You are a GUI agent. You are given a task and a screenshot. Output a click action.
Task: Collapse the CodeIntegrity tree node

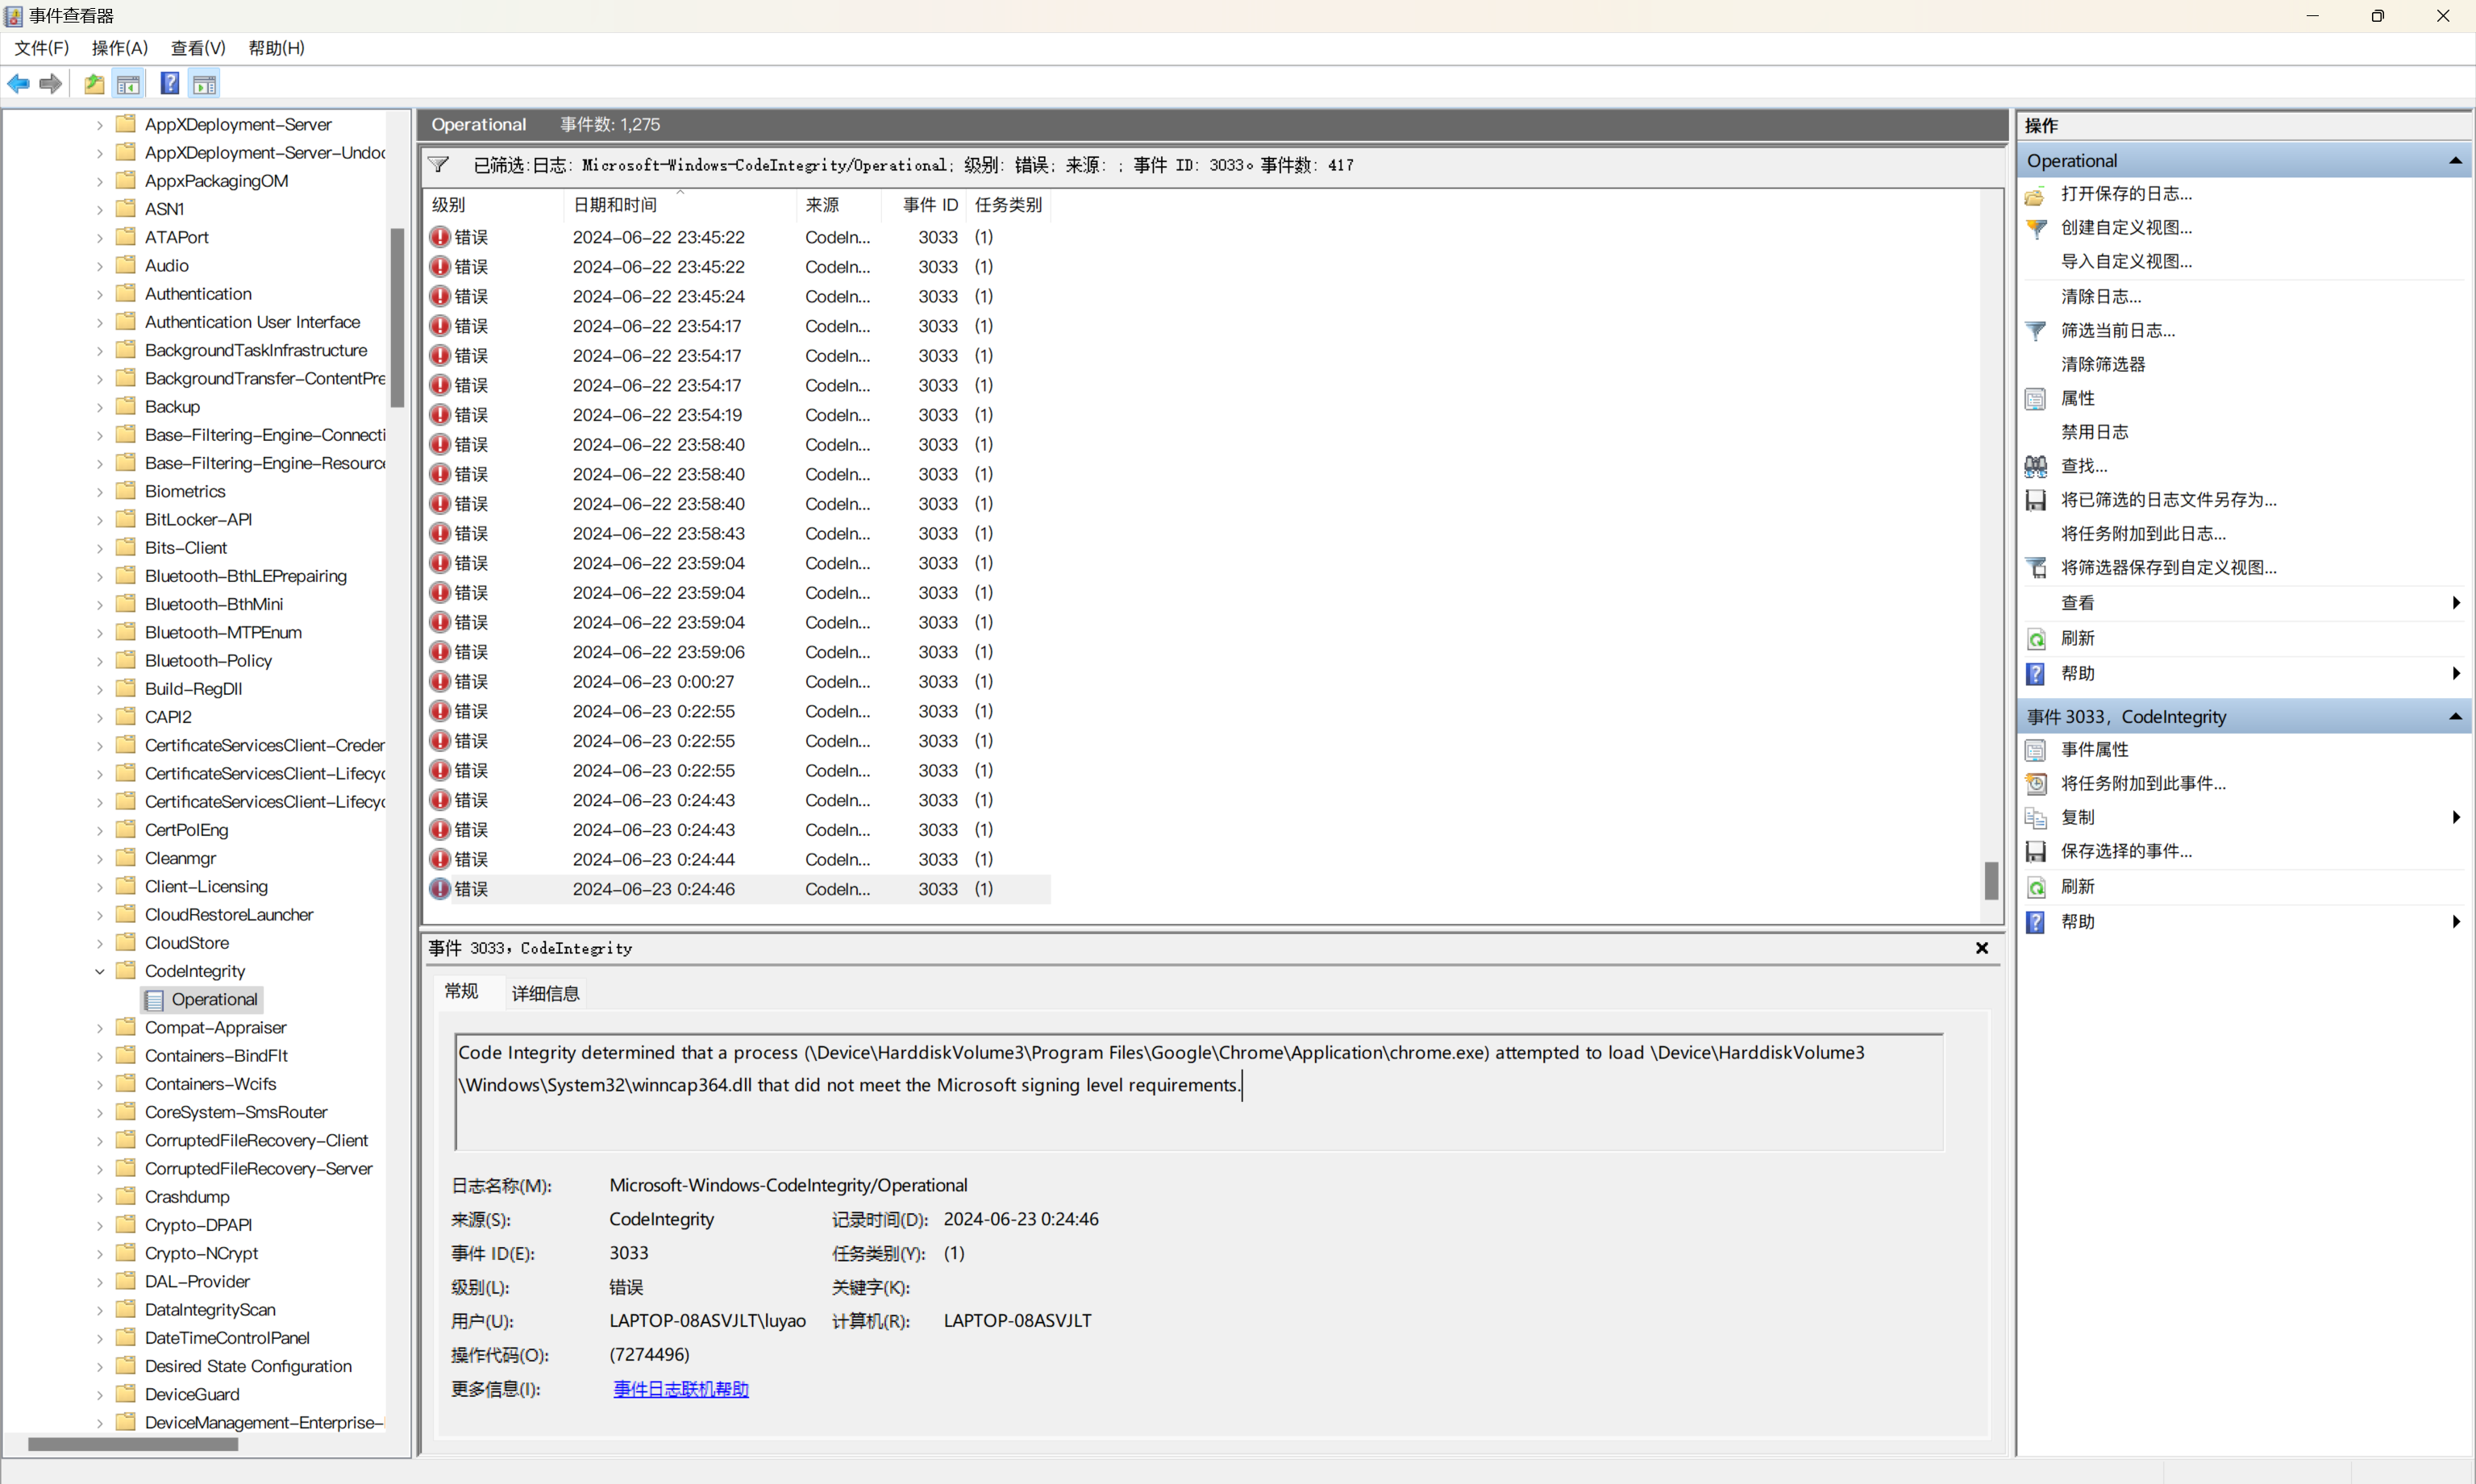pos(99,971)
